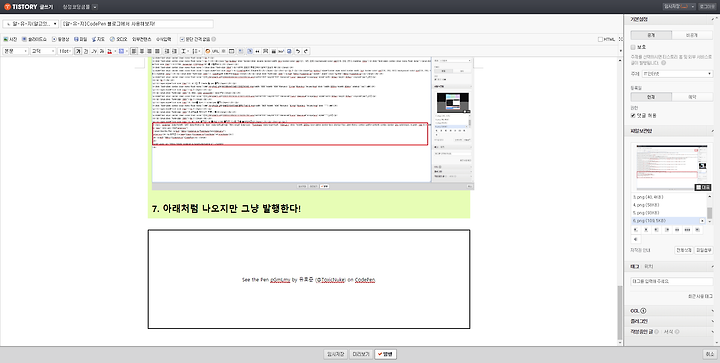Image resolution: width=720 pixels, height=363 pixels.
Task: Open the 본문 paragraph style dropdown
Action: (x=15, y=51)
